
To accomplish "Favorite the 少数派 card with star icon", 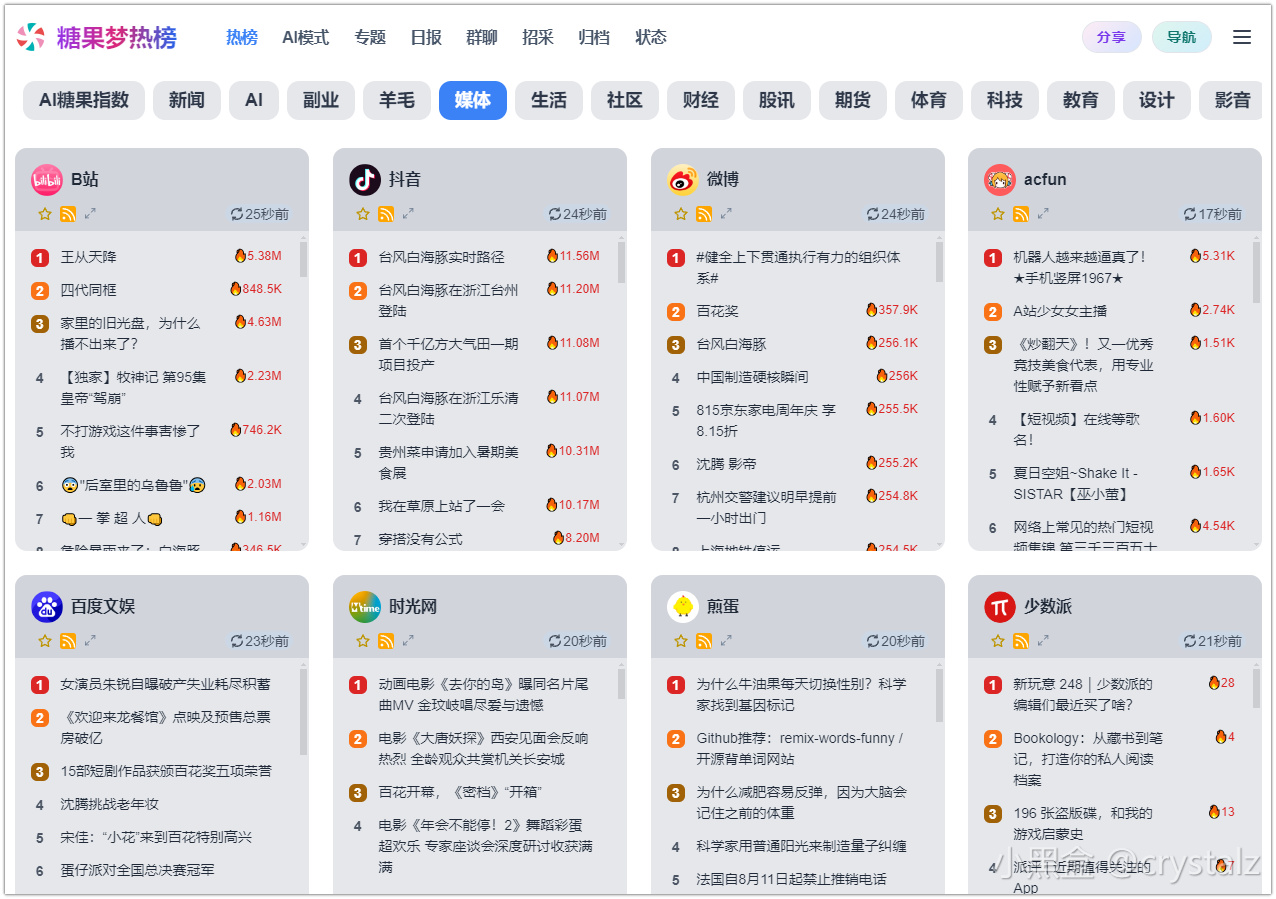I will click(x=998, y=641).
